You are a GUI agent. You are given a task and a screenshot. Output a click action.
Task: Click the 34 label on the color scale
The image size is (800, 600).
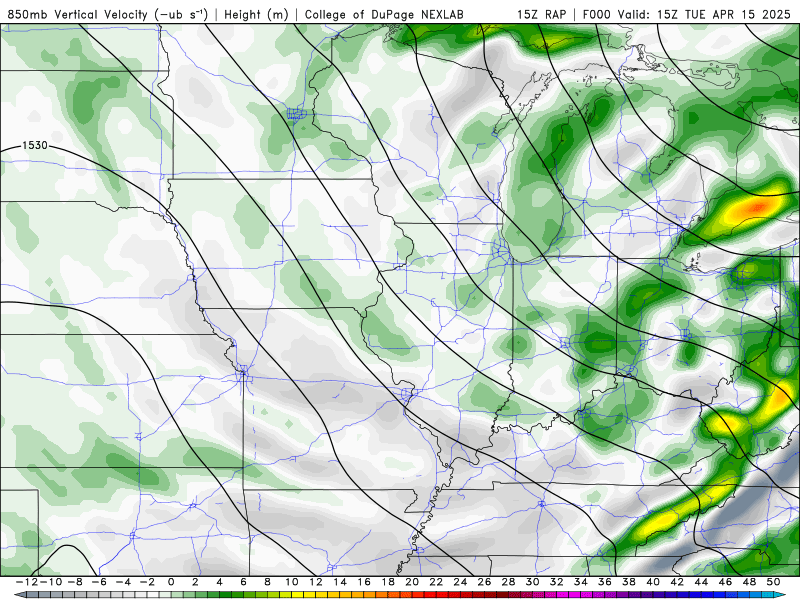(x=581, y=582)
